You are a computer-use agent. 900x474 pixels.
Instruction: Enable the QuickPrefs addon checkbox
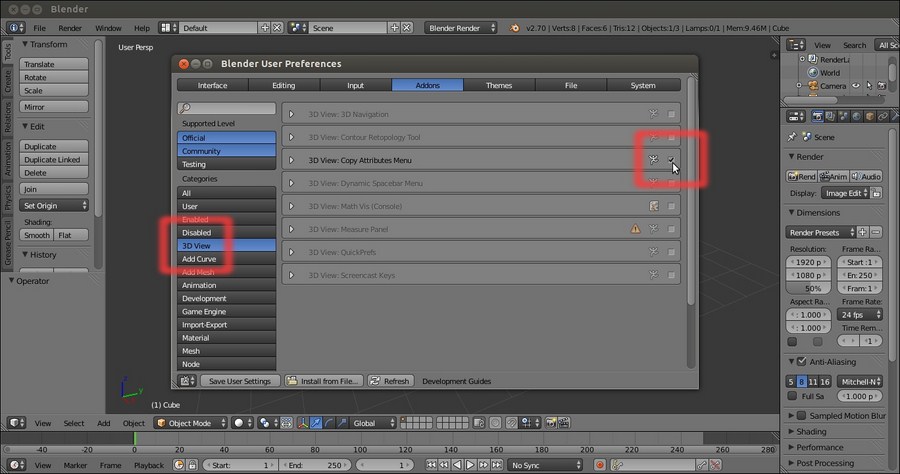pos(671,252)
